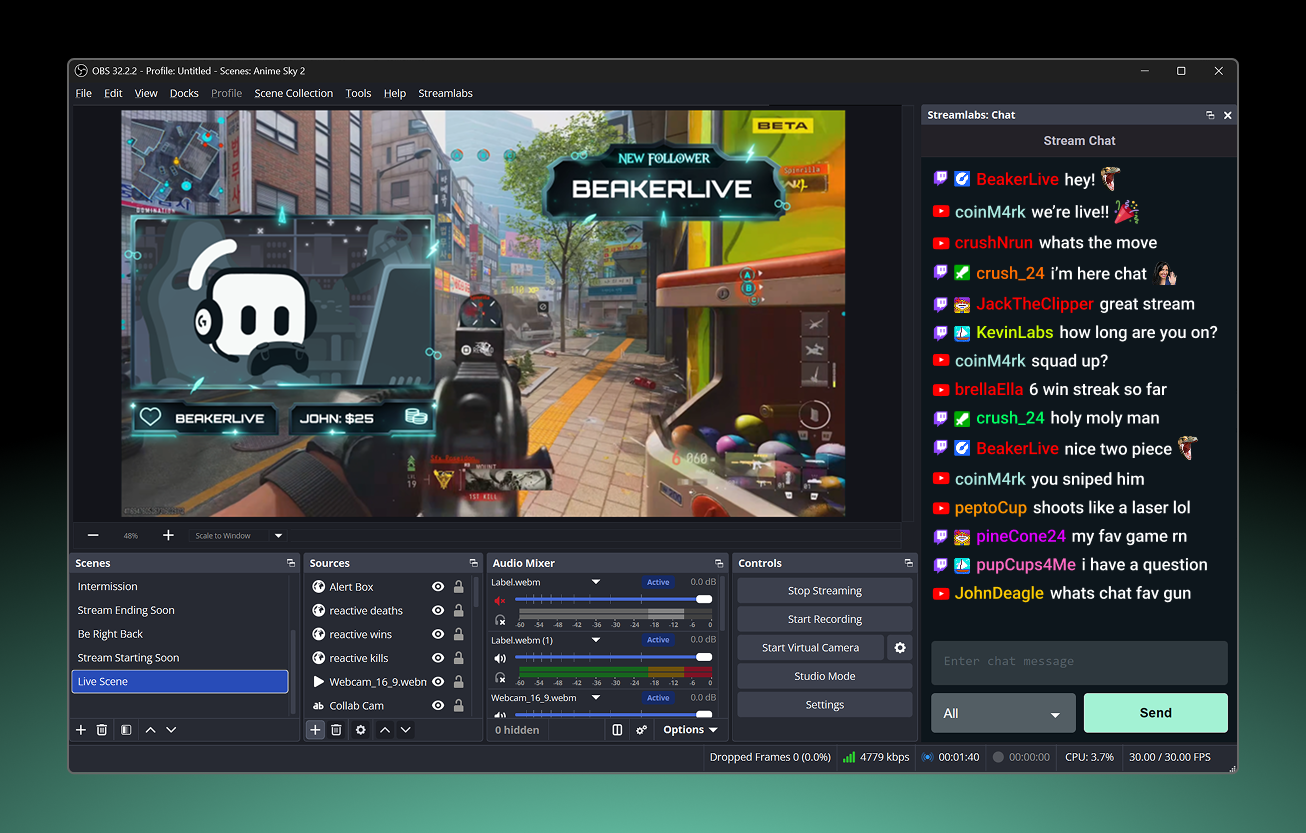The height and width of the screenshot is (833, 1306).
Task: Open the Scale to Window dropdown
Action: pos(240,536)
